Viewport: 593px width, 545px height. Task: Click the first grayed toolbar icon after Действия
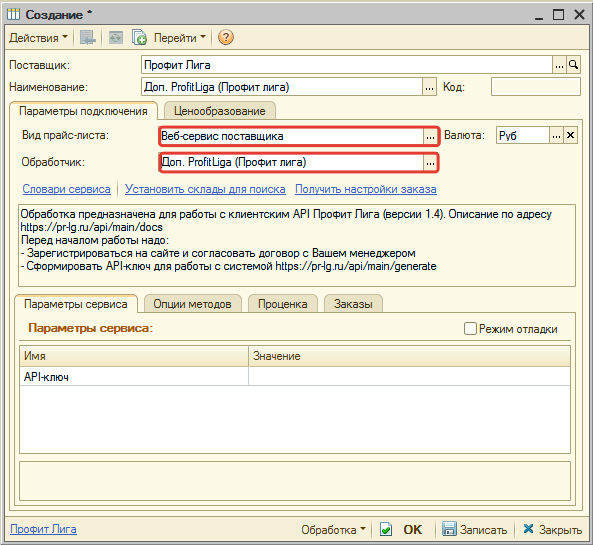(88, 37)
